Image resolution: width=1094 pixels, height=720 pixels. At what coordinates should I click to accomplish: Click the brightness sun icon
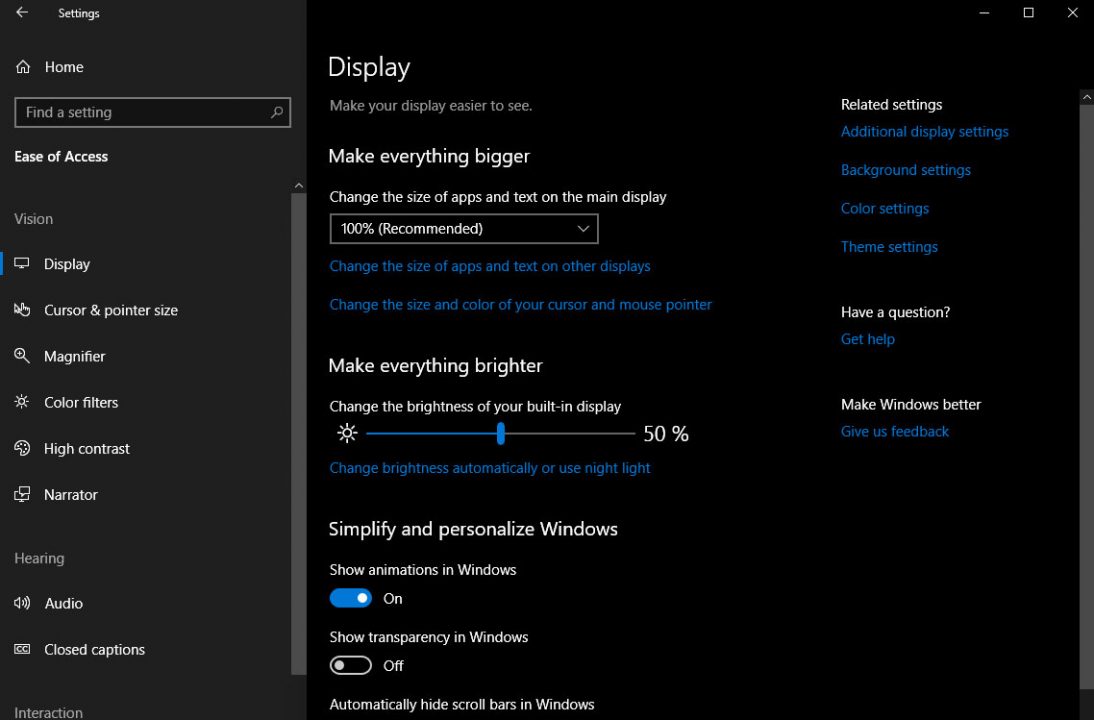[347, 433]
